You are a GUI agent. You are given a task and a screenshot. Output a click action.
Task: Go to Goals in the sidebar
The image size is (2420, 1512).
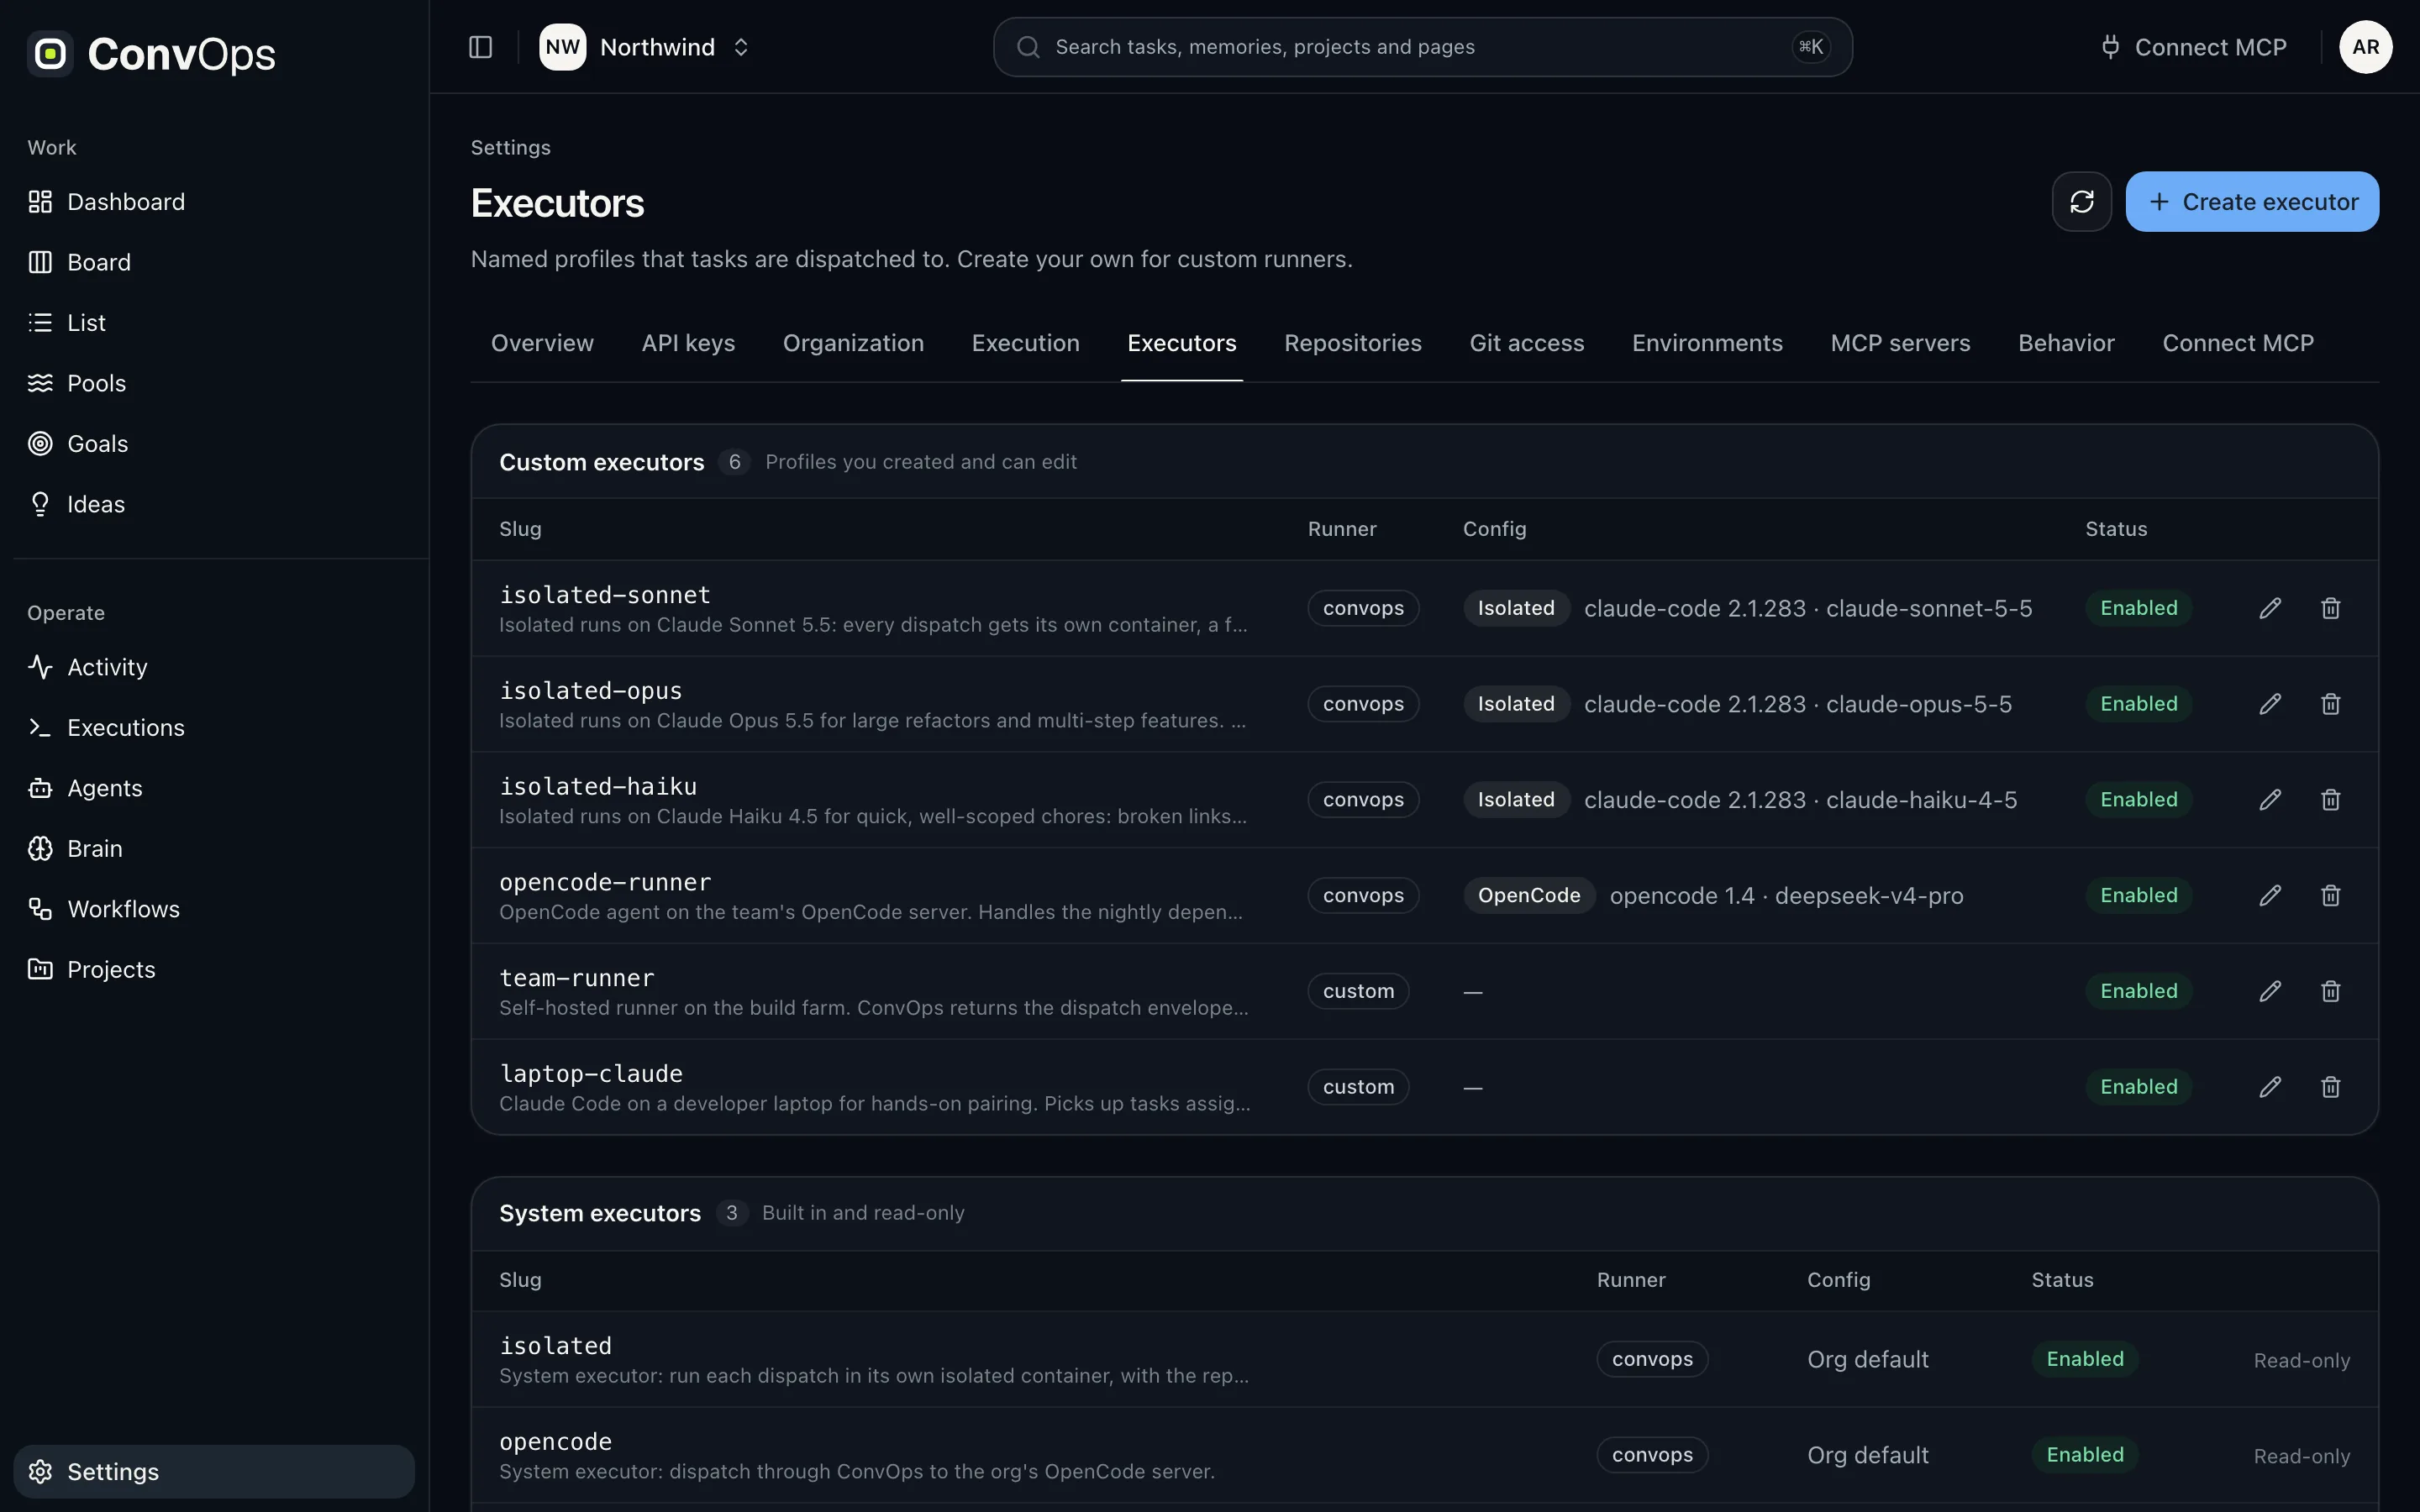pyautogui.click(x=214, y=444)
